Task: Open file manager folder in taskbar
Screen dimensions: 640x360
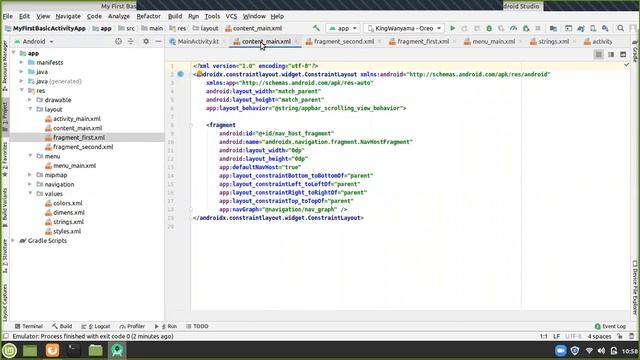Action: [x=96, y=350]
